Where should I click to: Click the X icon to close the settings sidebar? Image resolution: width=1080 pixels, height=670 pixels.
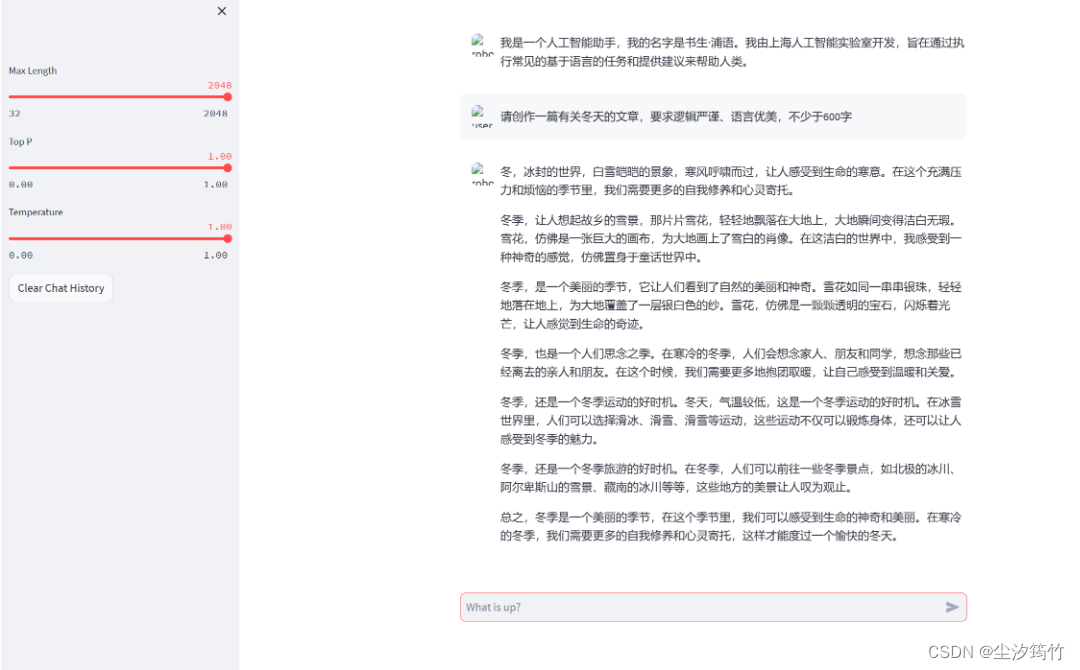(x=221, y=11)
